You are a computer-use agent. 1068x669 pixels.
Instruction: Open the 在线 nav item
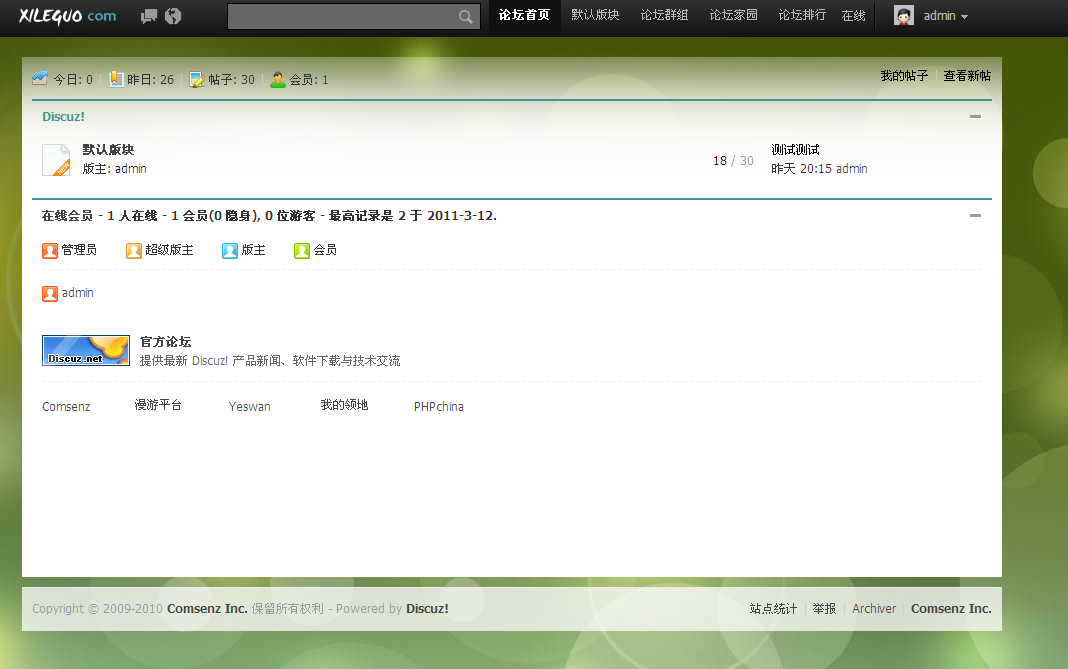(x=853, y=16)
